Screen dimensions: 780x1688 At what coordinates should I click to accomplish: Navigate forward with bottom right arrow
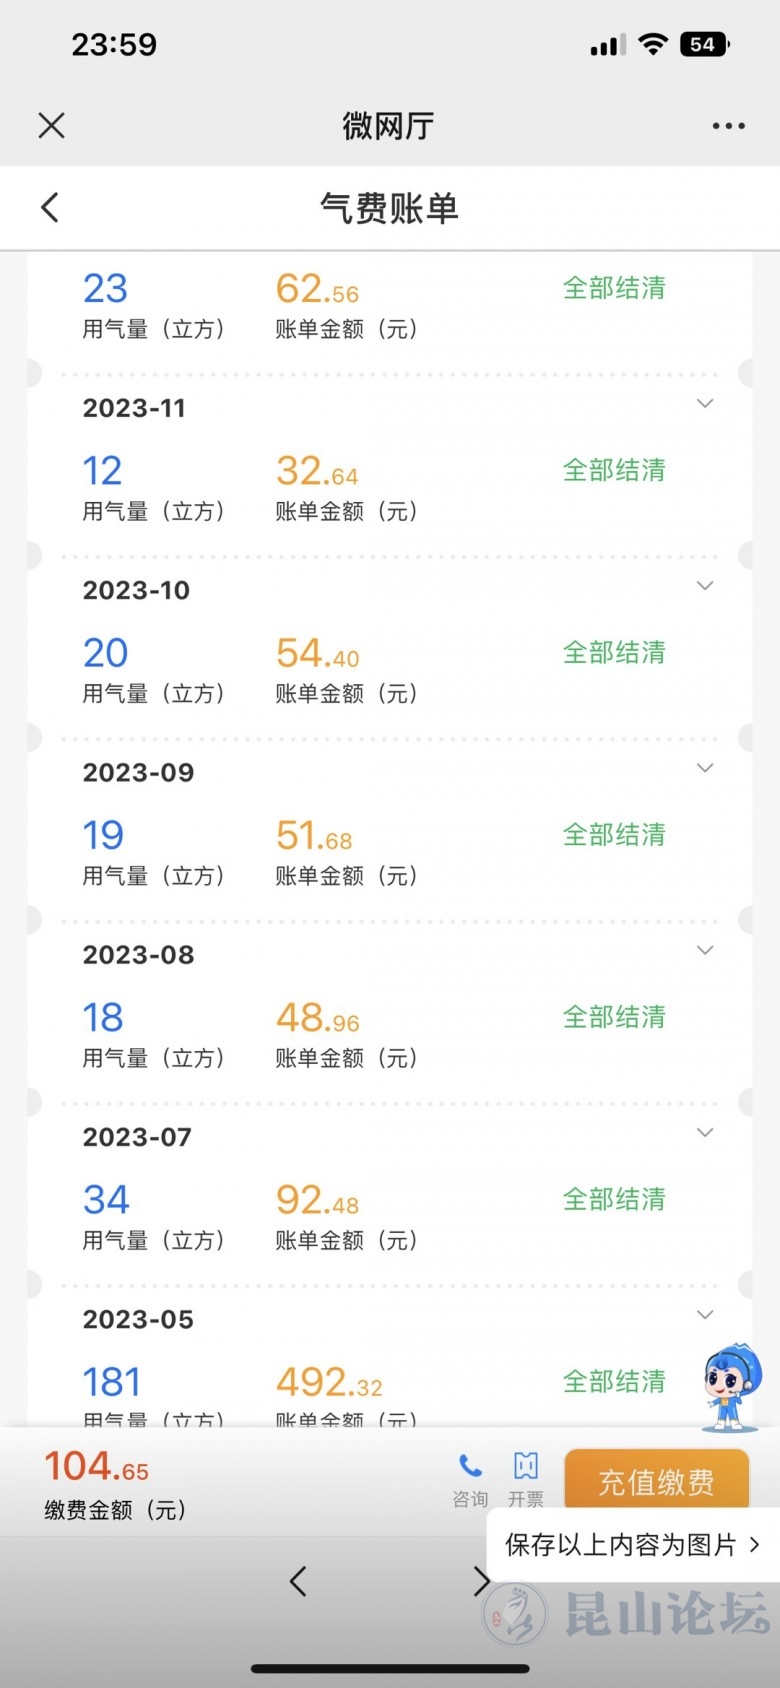tap(480, 1581)
